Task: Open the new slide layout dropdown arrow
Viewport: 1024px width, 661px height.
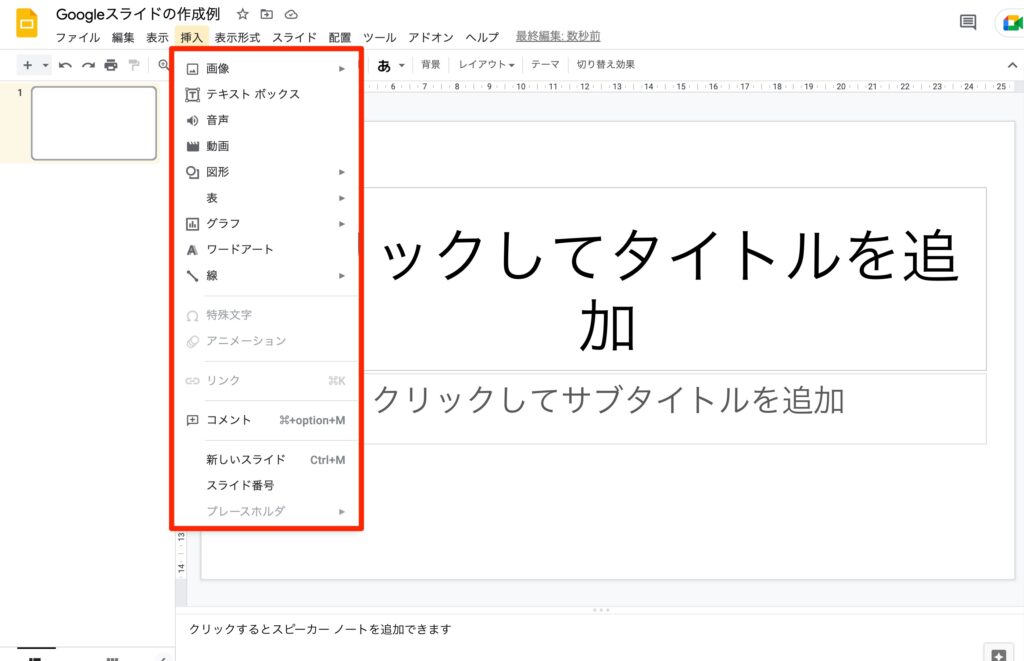Action: 45,65
